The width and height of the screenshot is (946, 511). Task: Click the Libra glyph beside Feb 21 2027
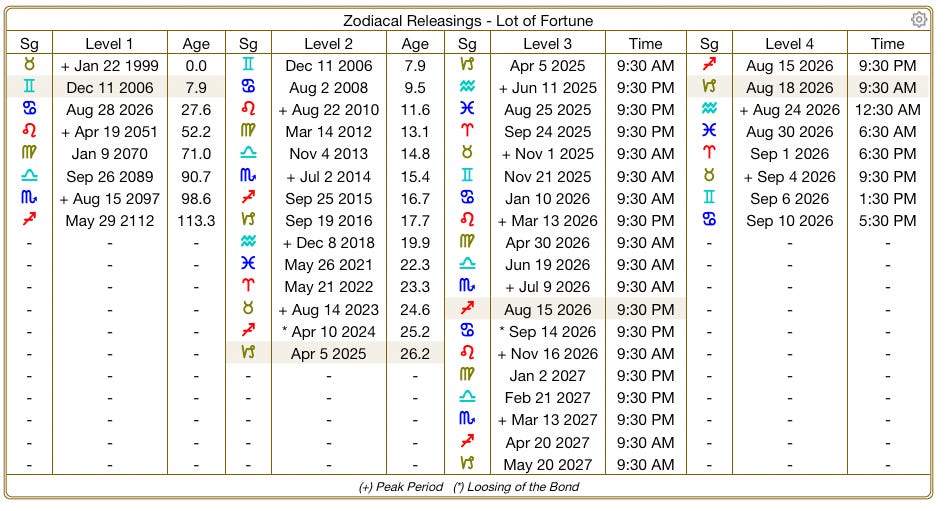pos(467,397)
